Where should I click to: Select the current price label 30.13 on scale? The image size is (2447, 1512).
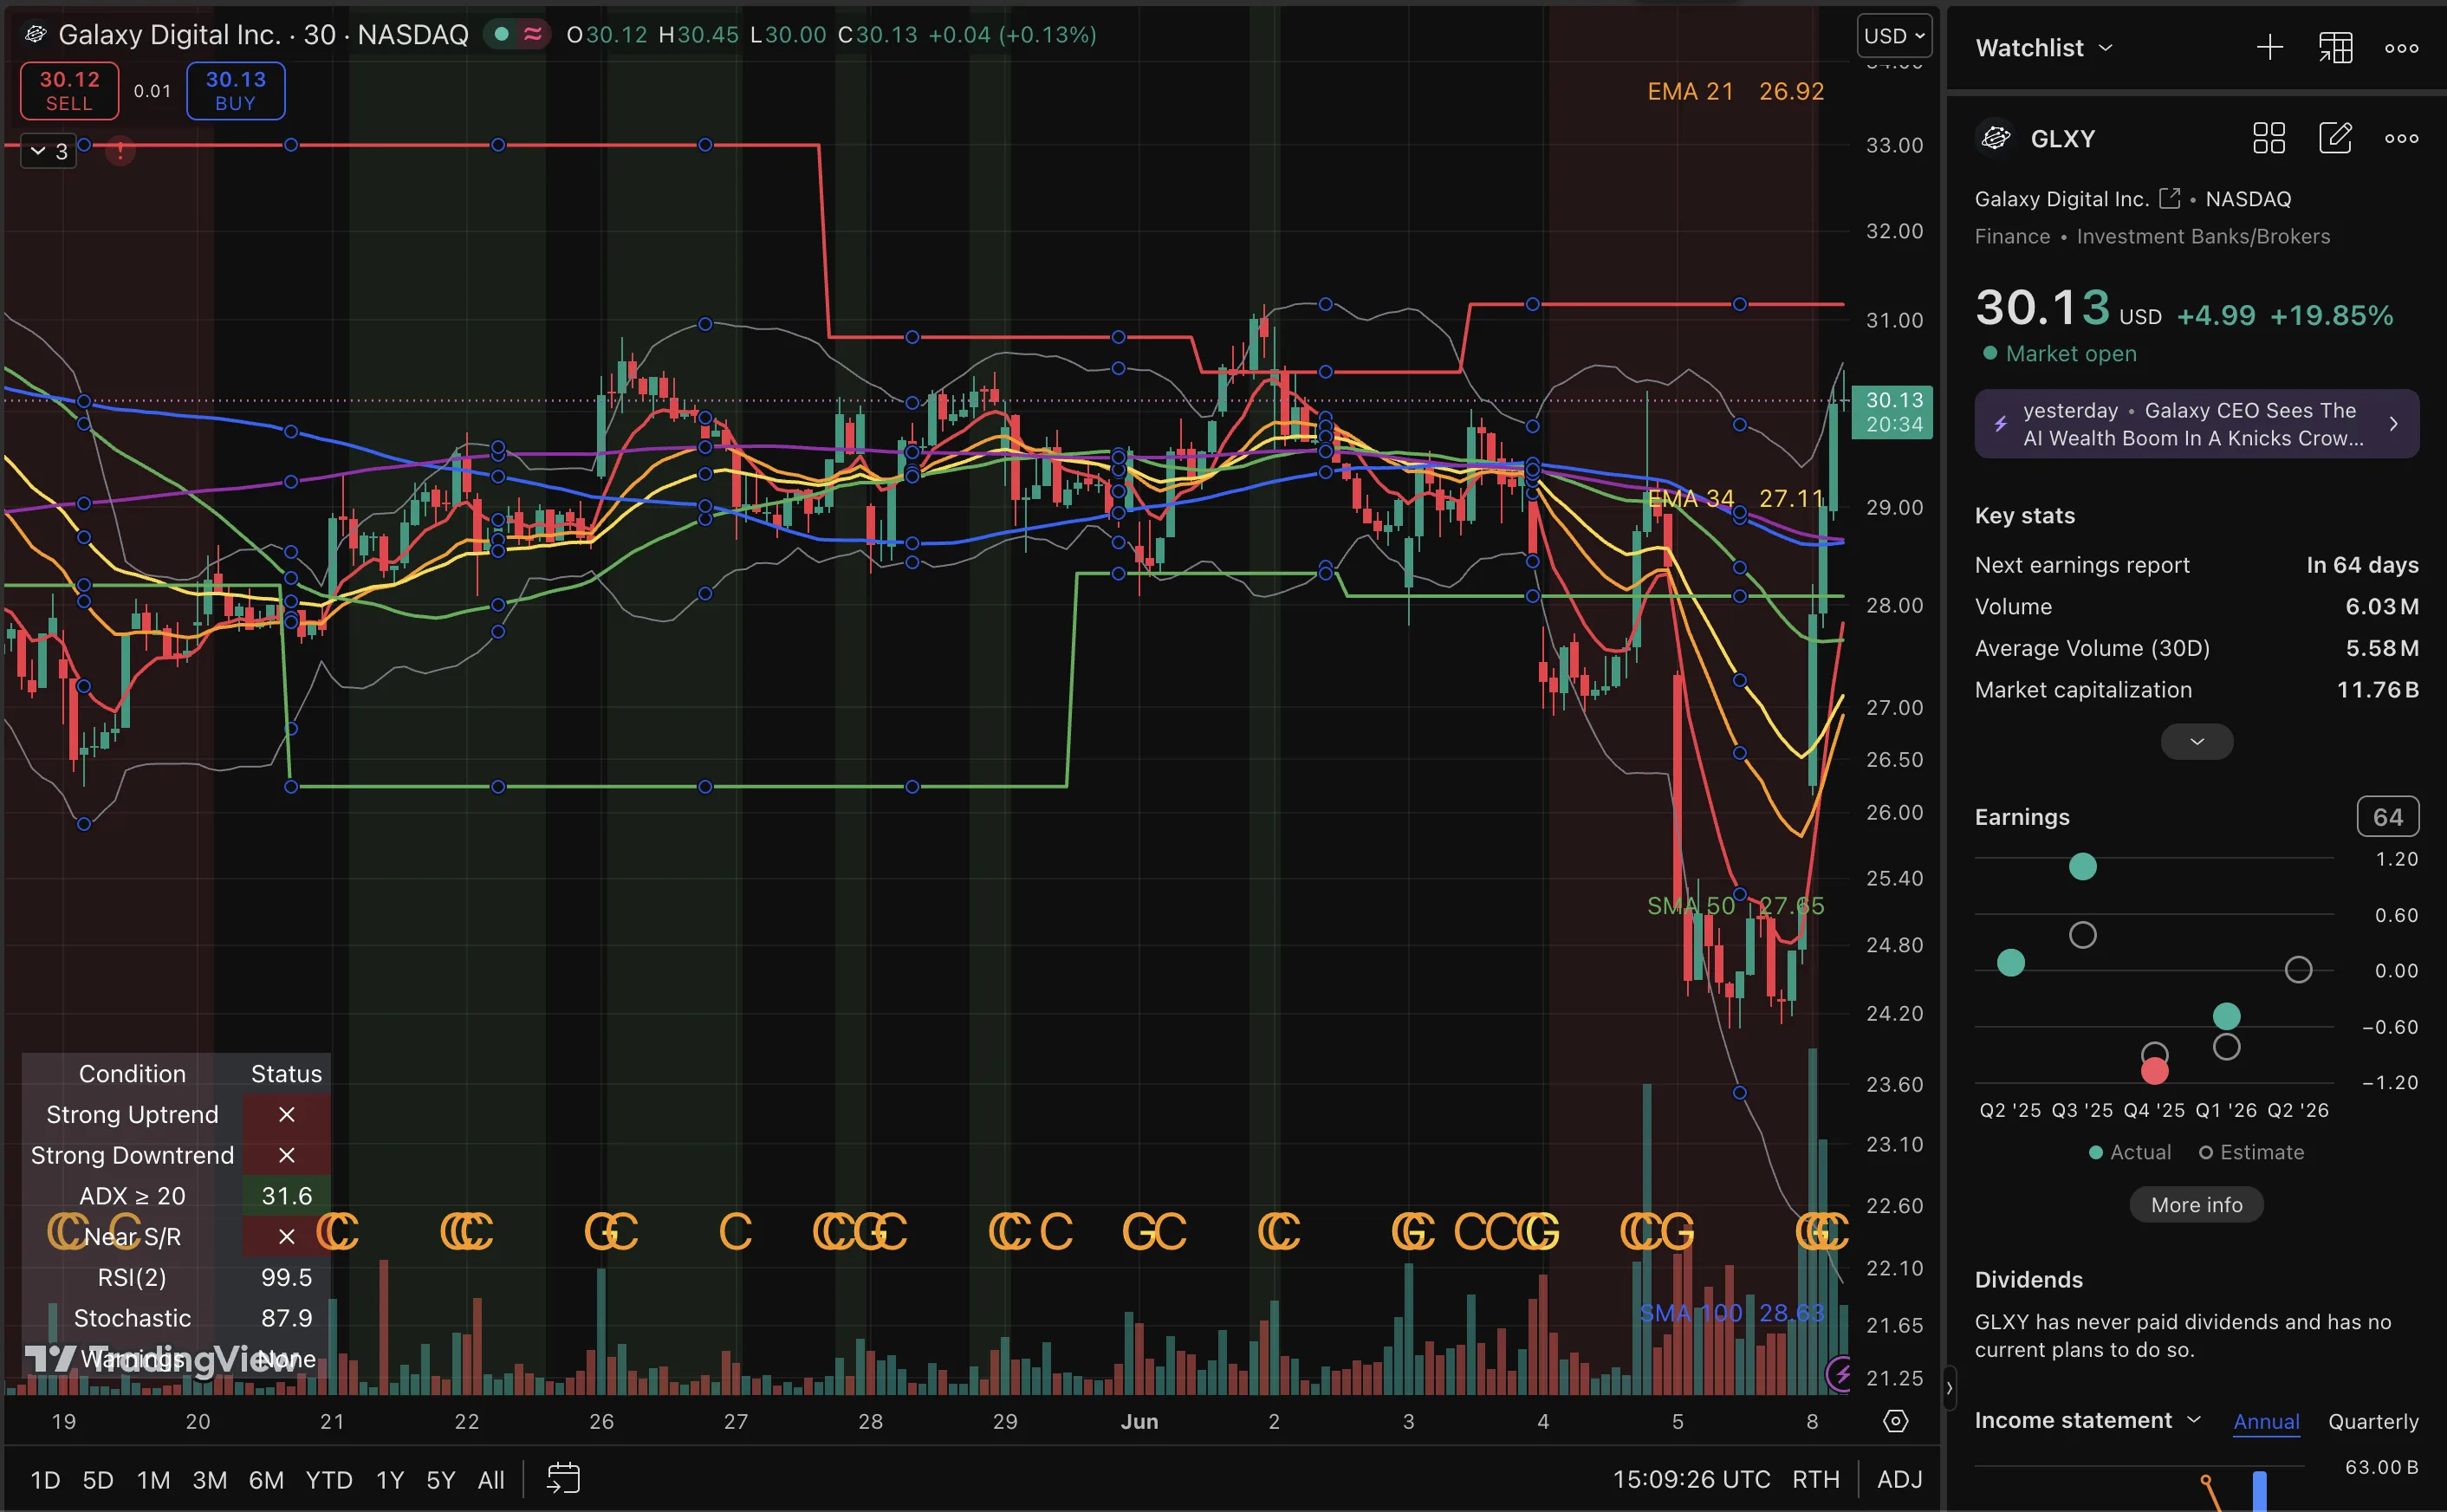pos(1892,411)
